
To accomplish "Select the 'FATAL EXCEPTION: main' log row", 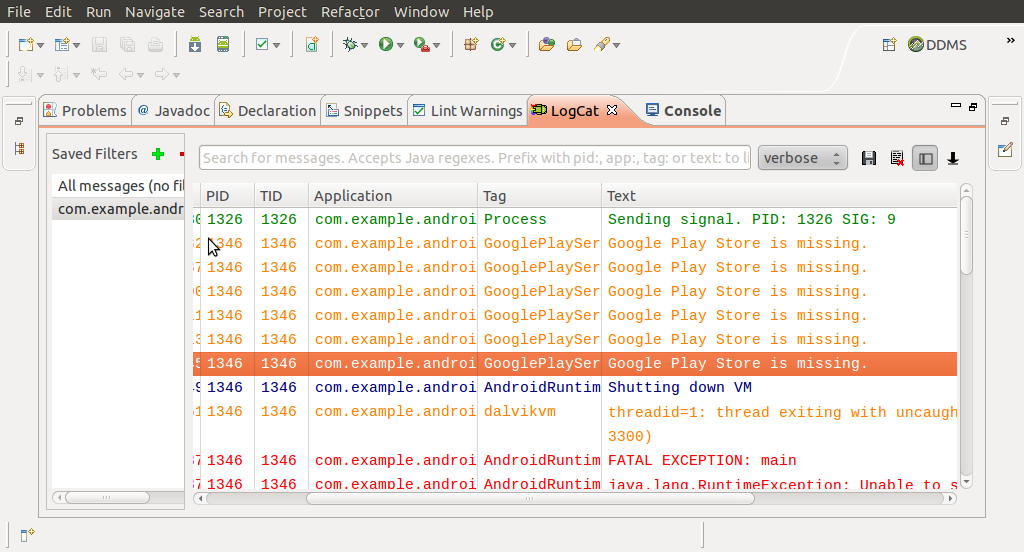I will (575, 461).
